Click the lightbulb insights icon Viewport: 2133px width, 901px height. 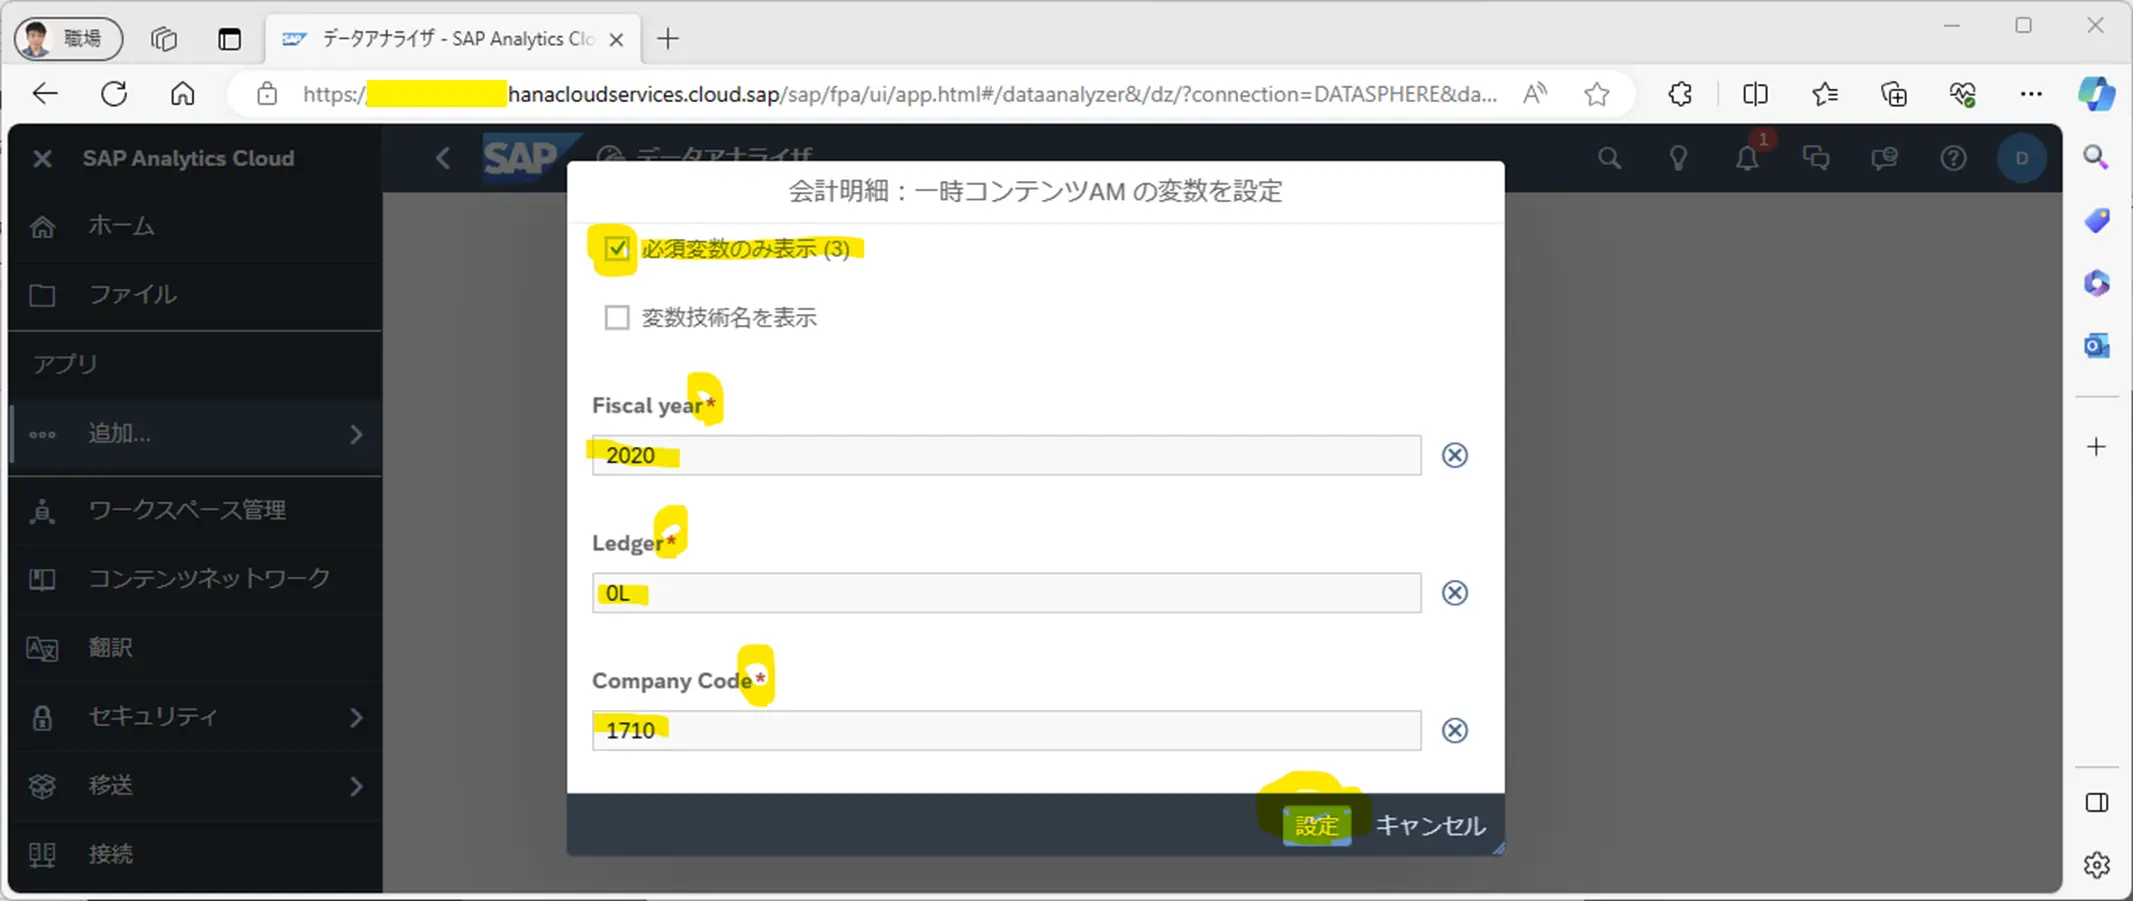point(1678,158)
